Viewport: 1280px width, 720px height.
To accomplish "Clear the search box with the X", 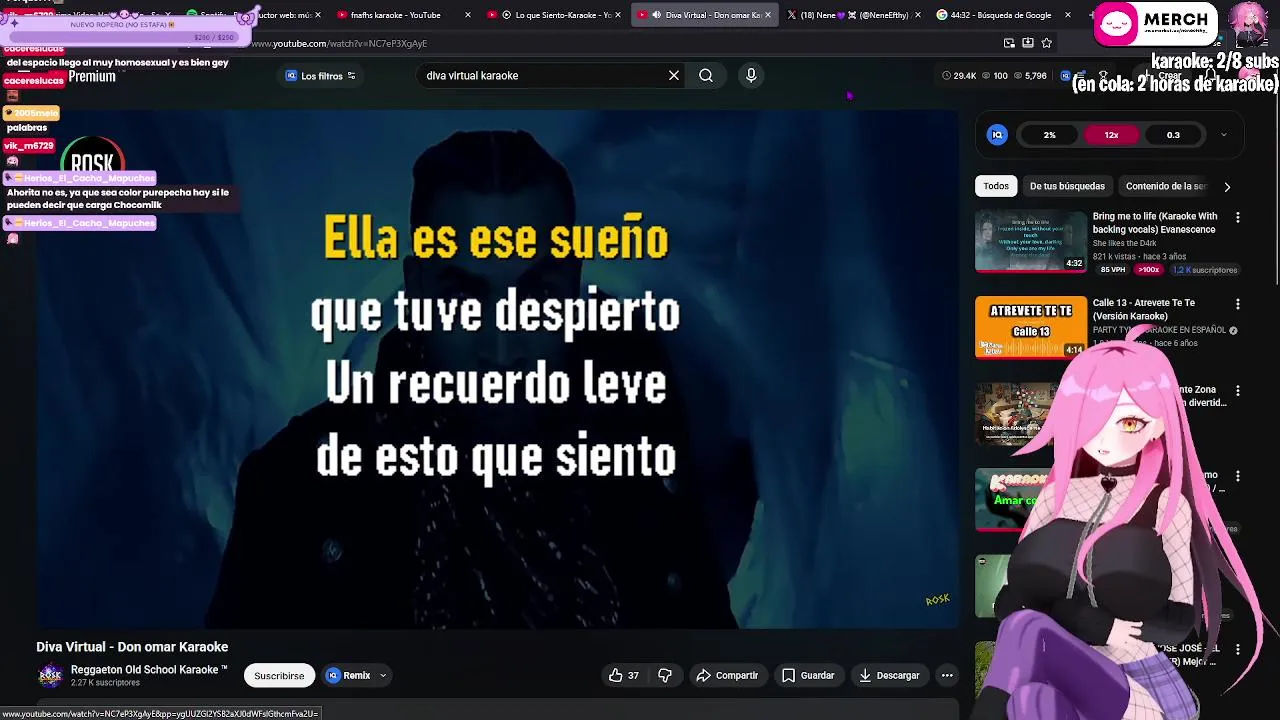I will pyautogui.click(x=674, y=75).
